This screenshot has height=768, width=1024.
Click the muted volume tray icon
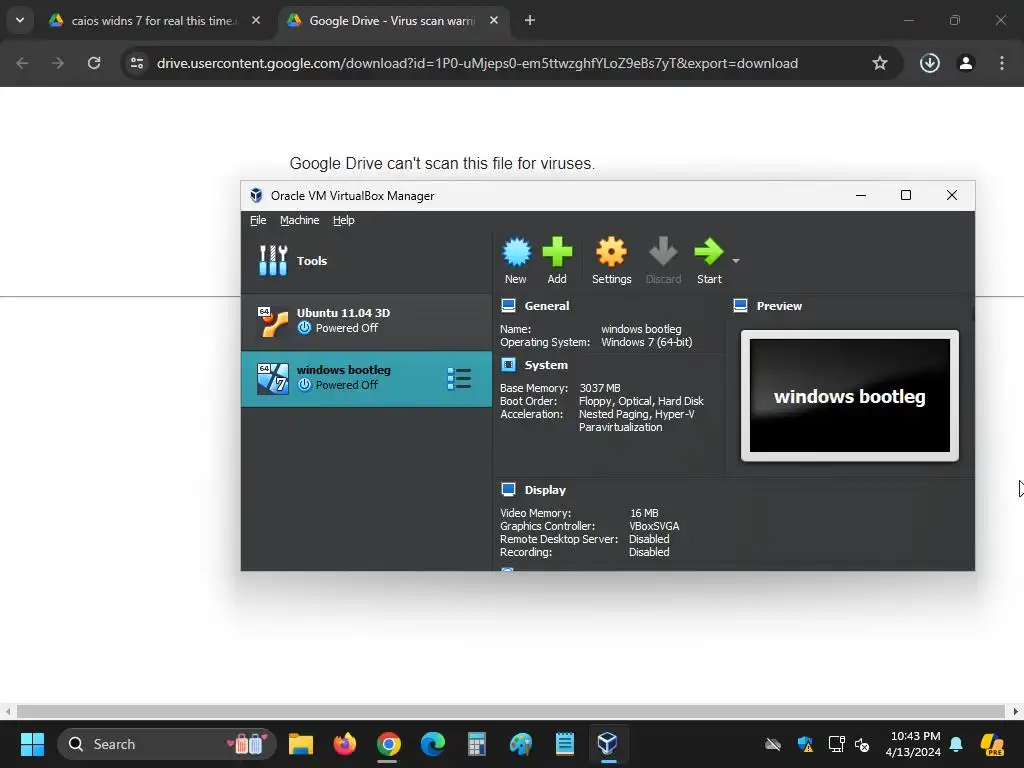pyautogui.click(x=862, y=744)
